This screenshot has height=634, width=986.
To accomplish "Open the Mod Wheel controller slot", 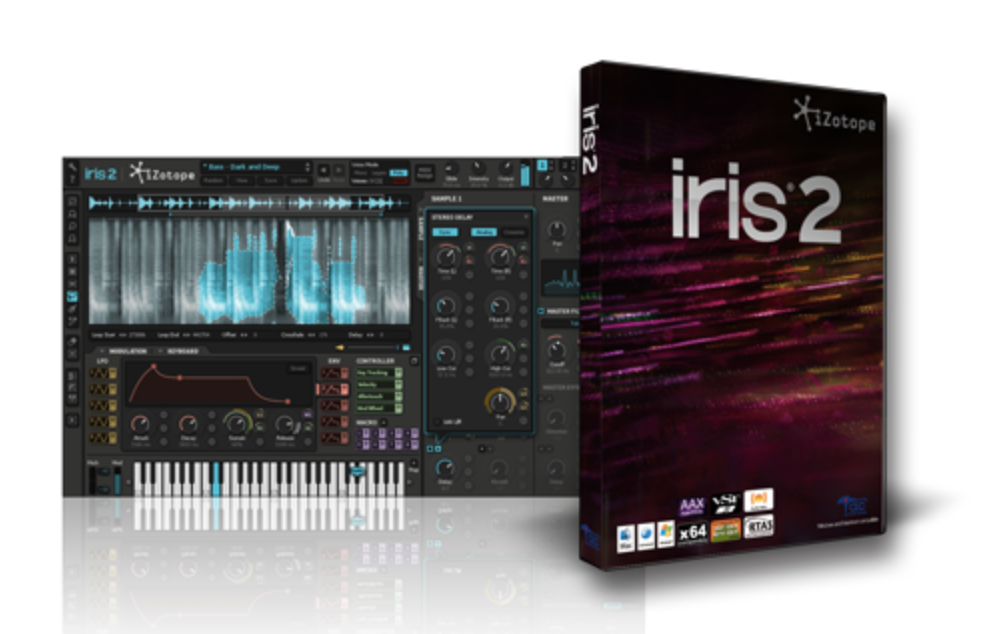I will point(379,408).
